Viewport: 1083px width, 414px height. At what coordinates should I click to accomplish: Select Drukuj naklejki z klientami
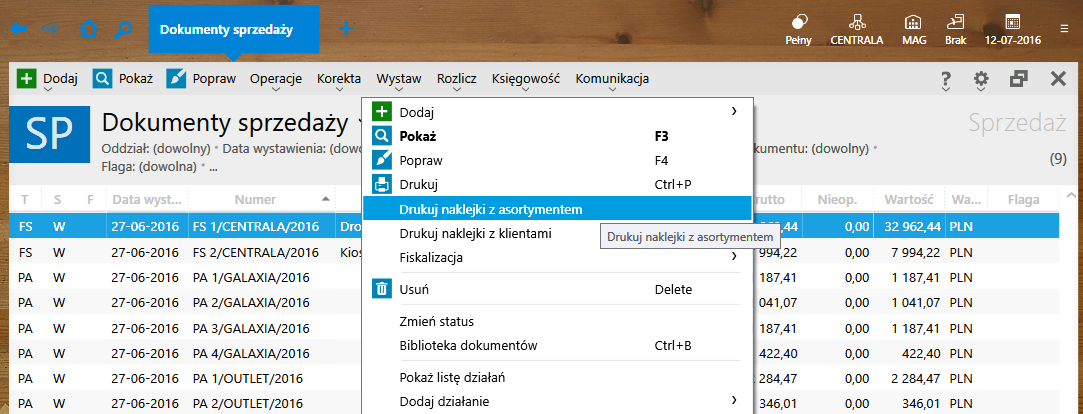(x=475, y=233)
